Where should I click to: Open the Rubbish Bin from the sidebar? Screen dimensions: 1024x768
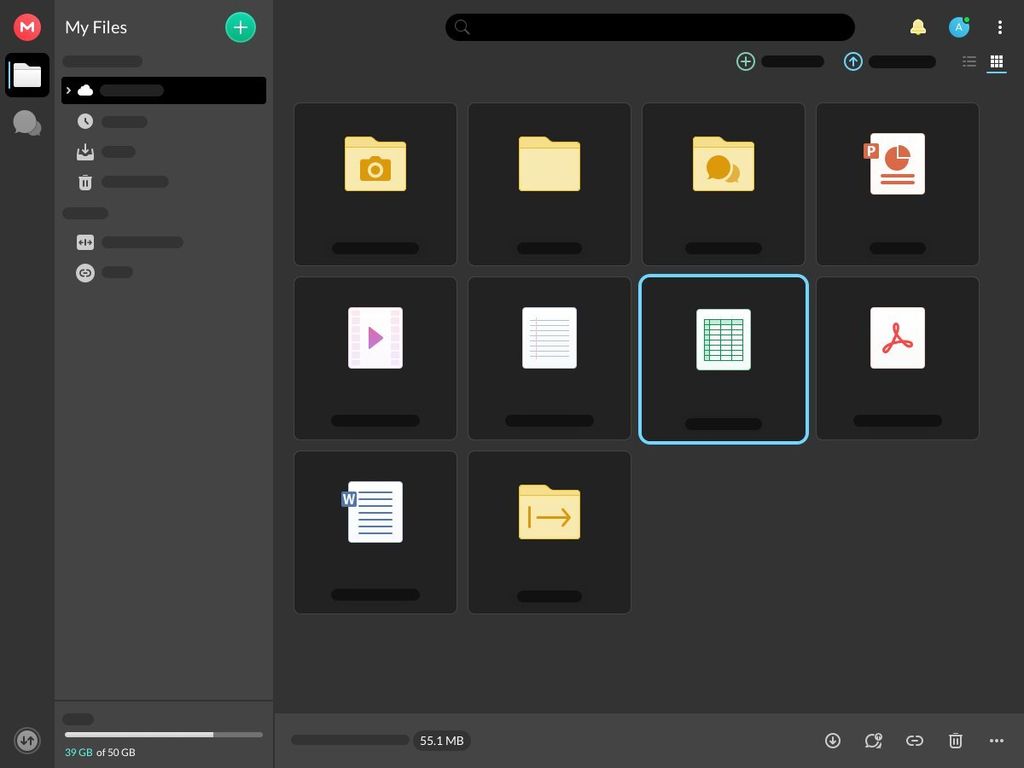pyautogui.click(x=85, y=182)
